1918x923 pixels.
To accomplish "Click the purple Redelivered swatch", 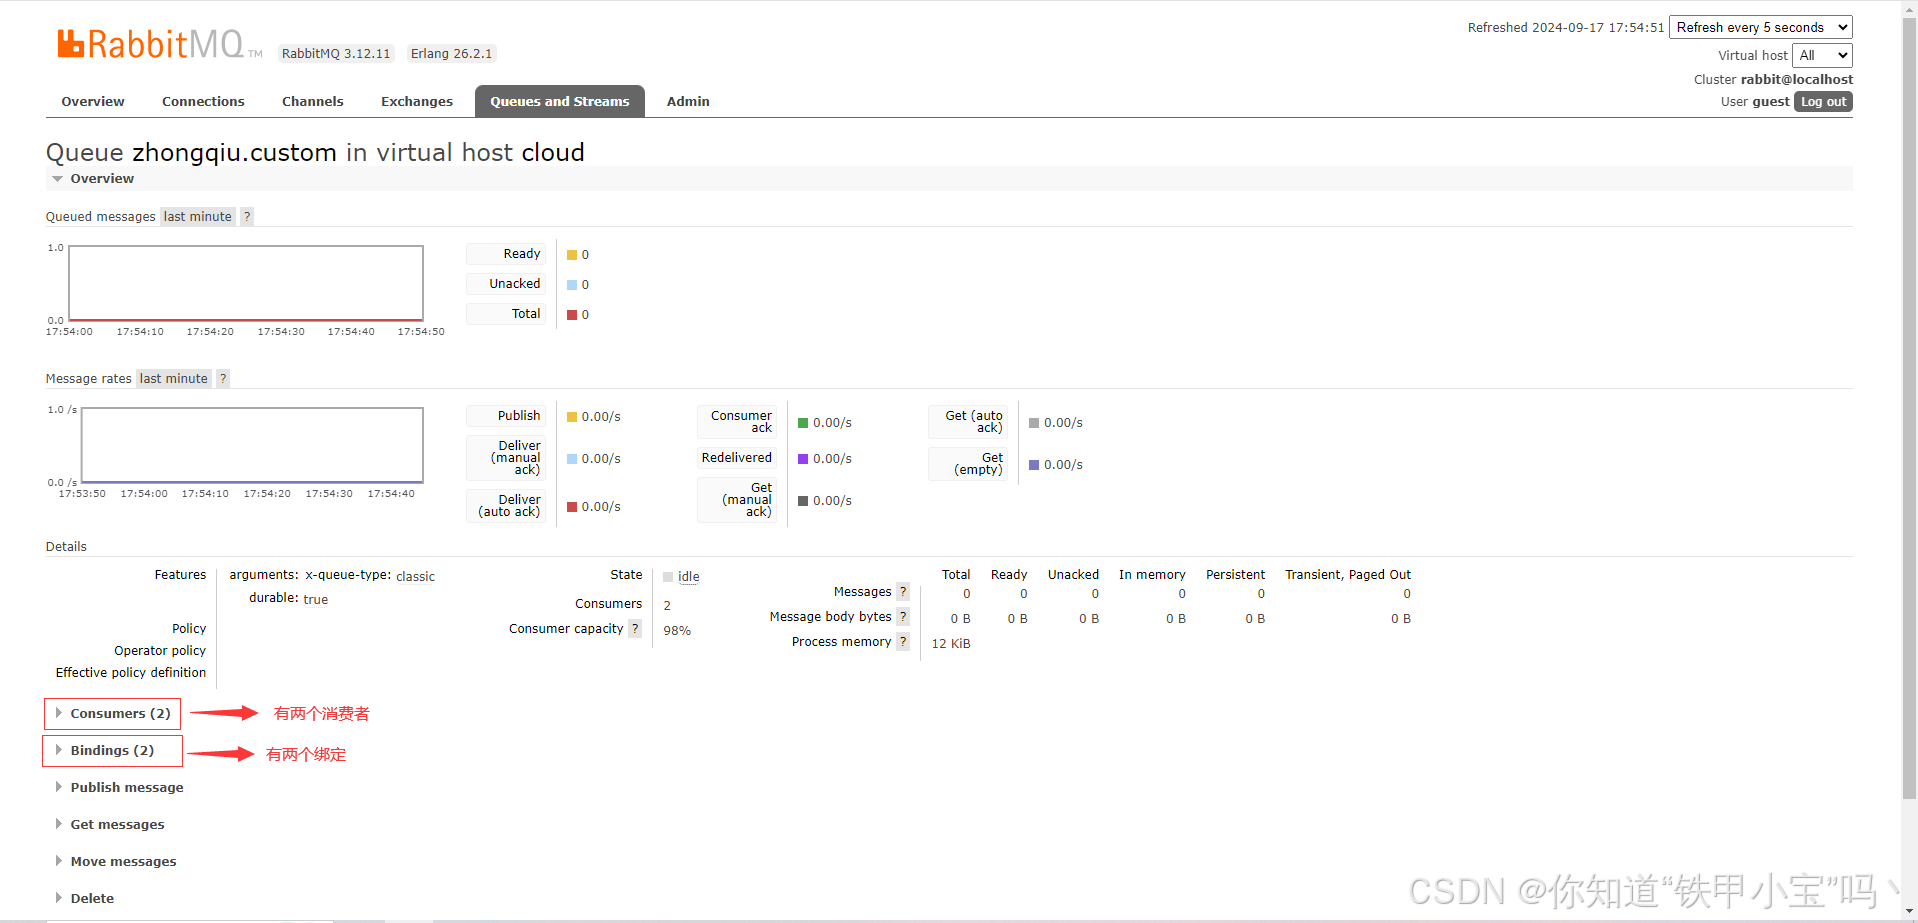I will [x=803, y=459].
